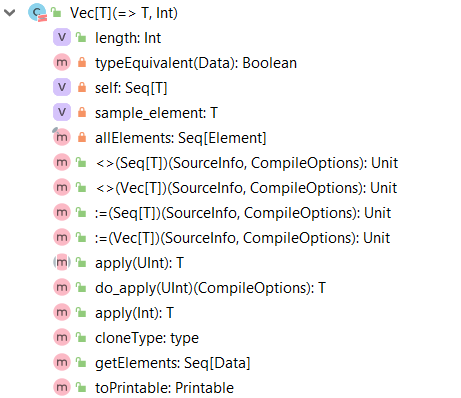Click the Vec[T] class icon
The image size is (461, 398).
tap(37, 13)
